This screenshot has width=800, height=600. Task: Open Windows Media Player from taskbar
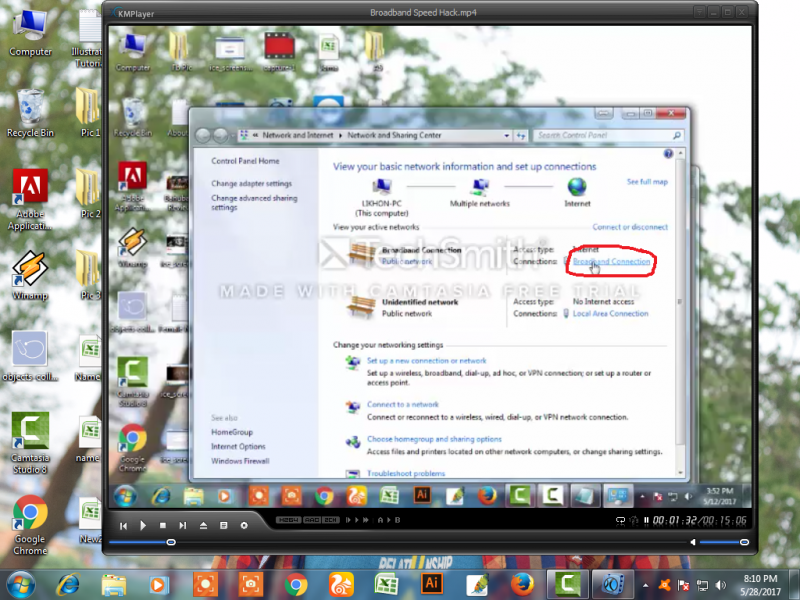coord(158,585)
